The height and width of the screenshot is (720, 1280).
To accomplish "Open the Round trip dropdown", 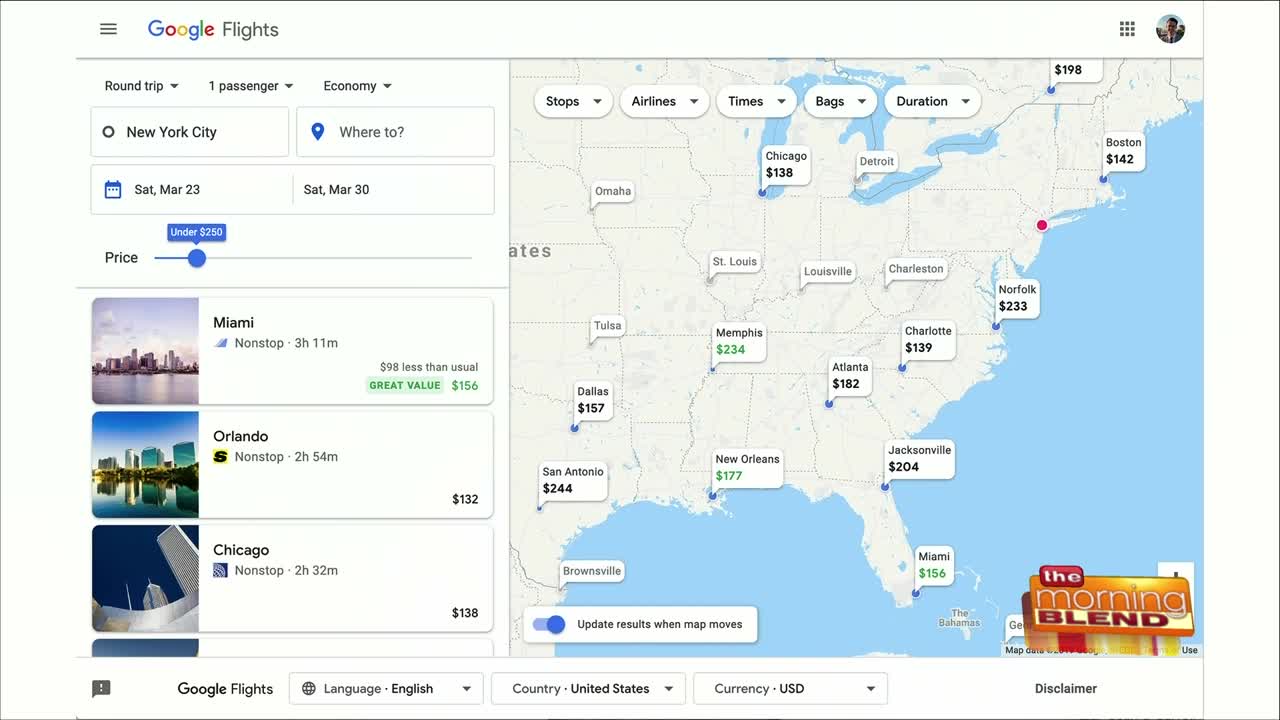I will 142,86.
